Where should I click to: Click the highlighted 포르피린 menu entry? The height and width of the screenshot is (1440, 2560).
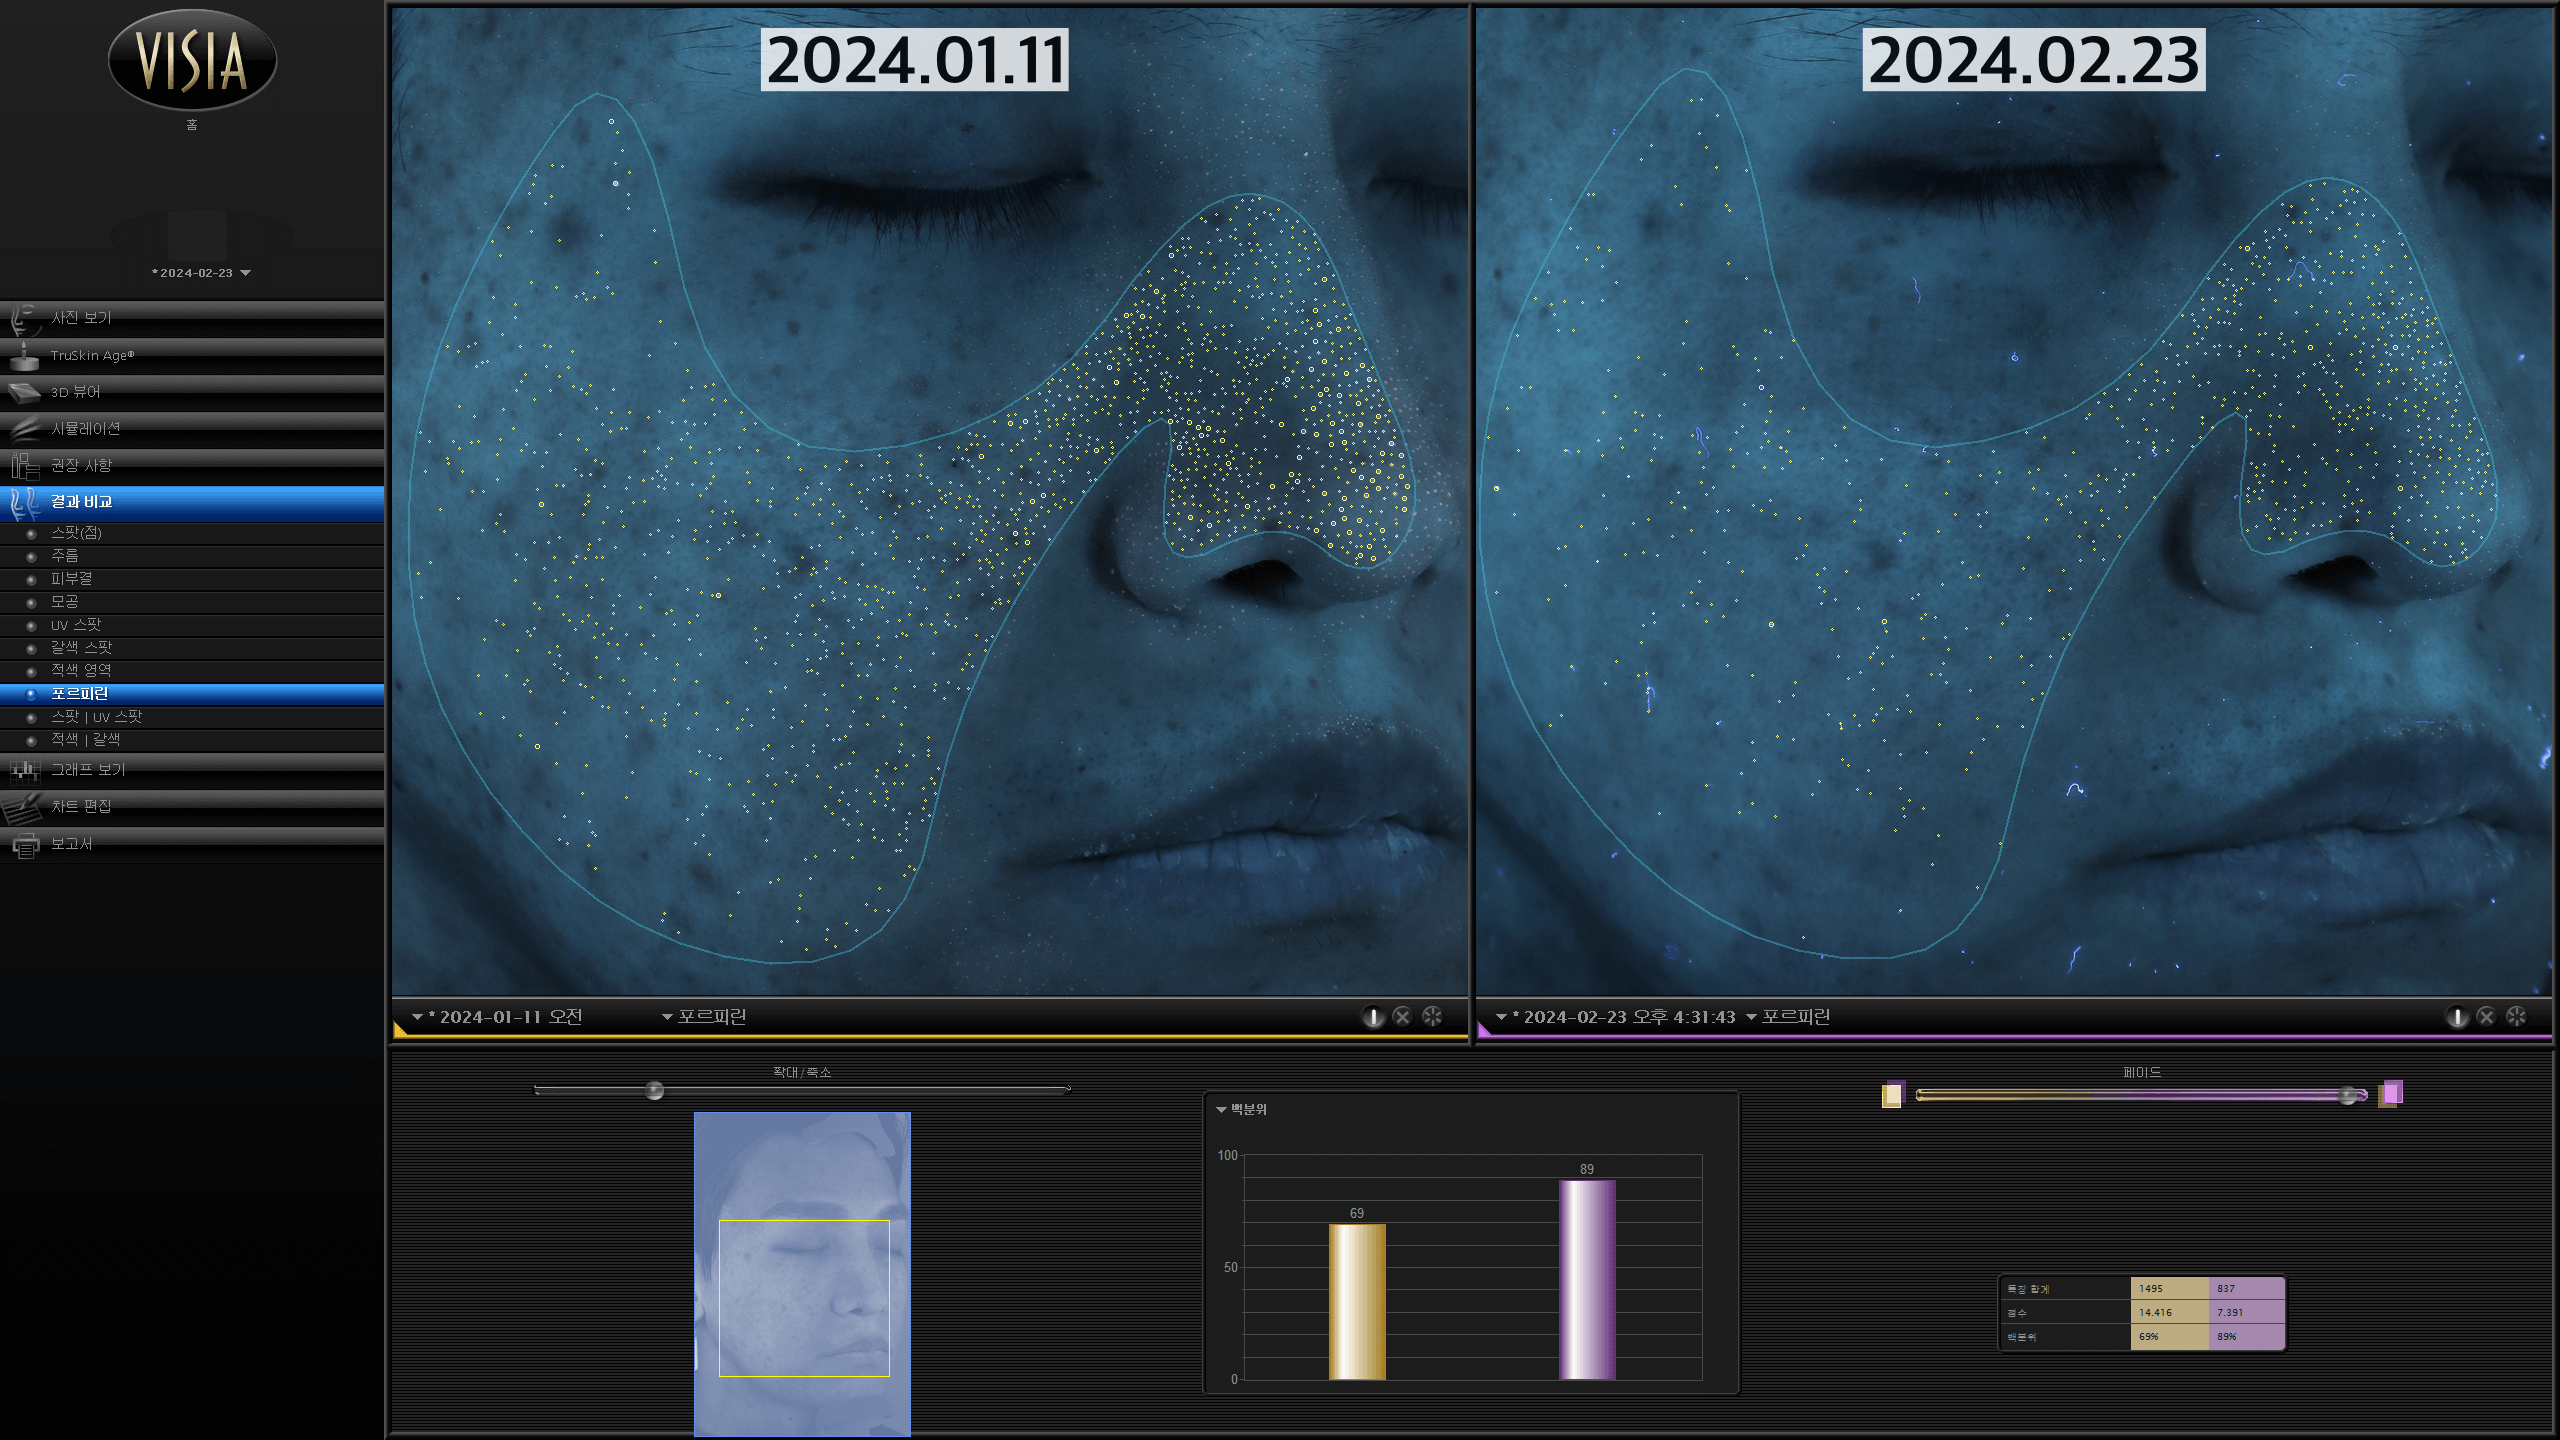click(x=192, y=694)
